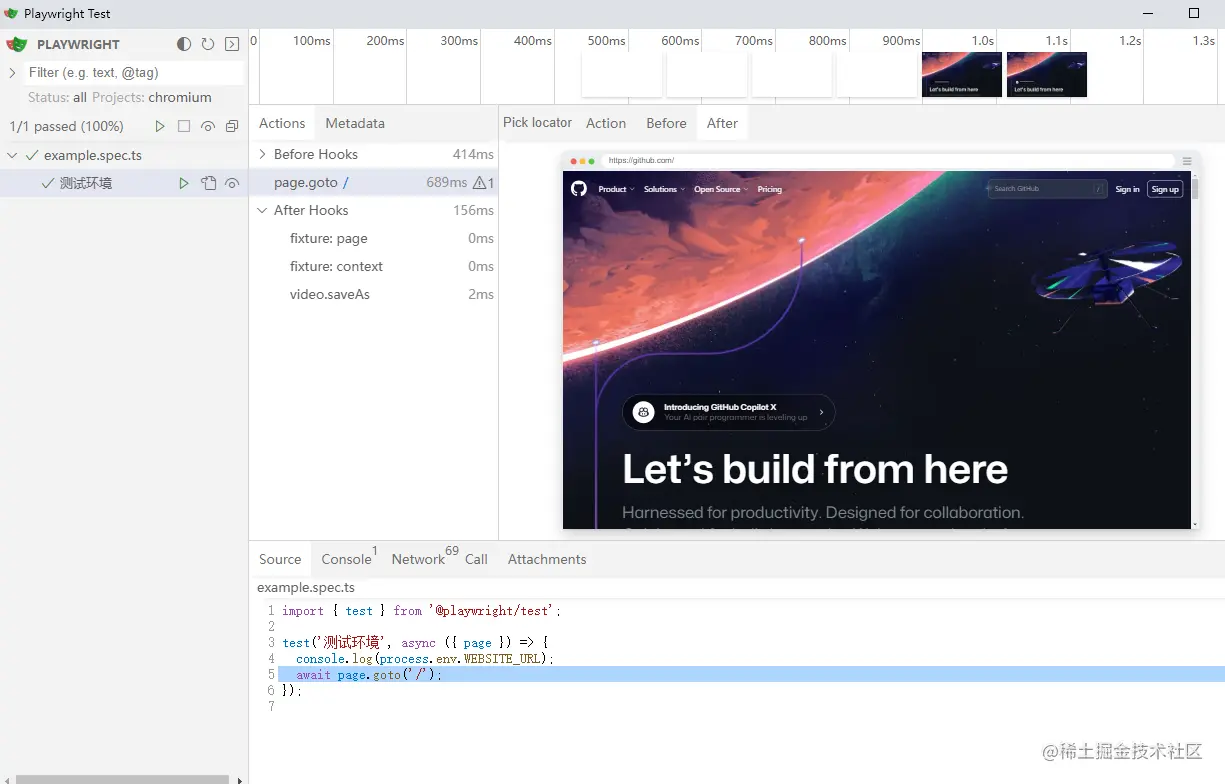Viewport: 1225px width, 784px height.
Task: Toggle watch all eye icon
Action: coord(208,126)
